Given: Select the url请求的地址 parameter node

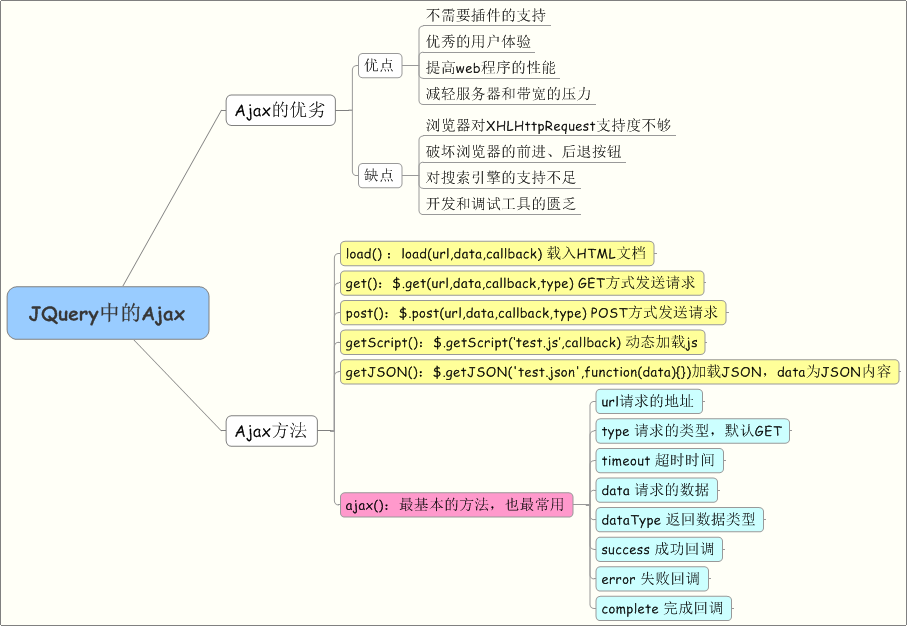Looking at the screenshot, I should pyautogui.click(x=649, y=402).
